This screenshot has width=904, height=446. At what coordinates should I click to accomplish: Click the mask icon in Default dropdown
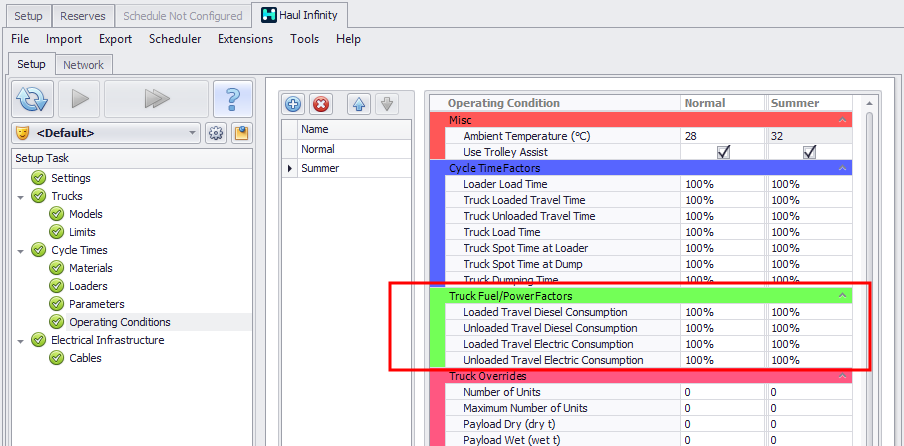[x=22, y=133]
